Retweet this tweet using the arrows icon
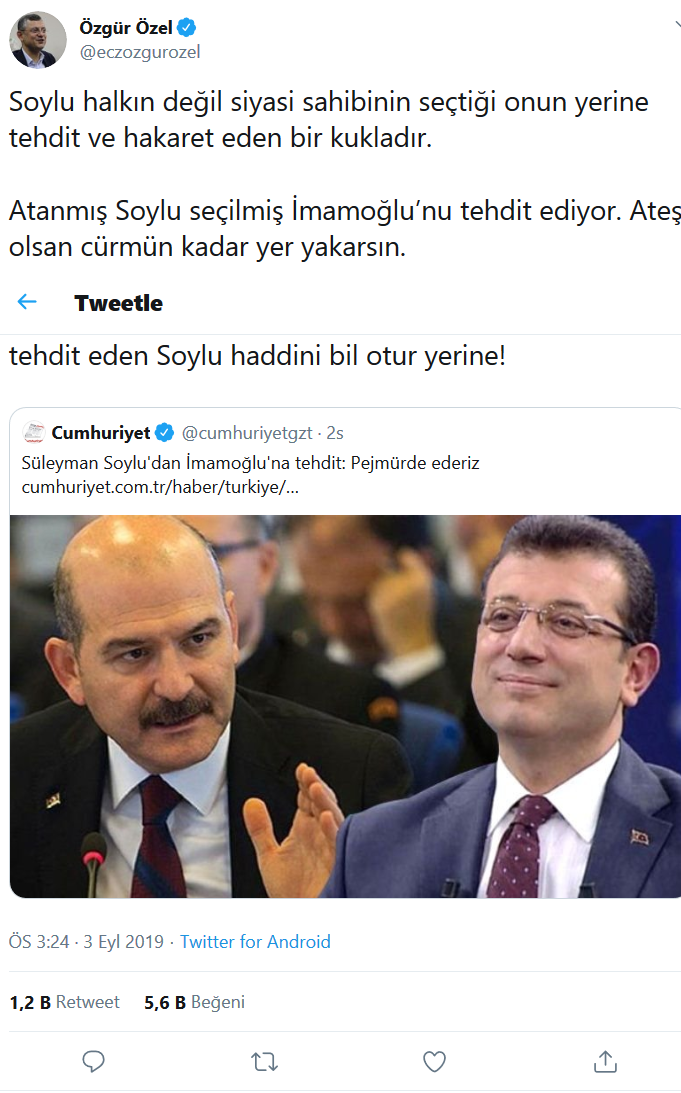 click(264, 1062)
